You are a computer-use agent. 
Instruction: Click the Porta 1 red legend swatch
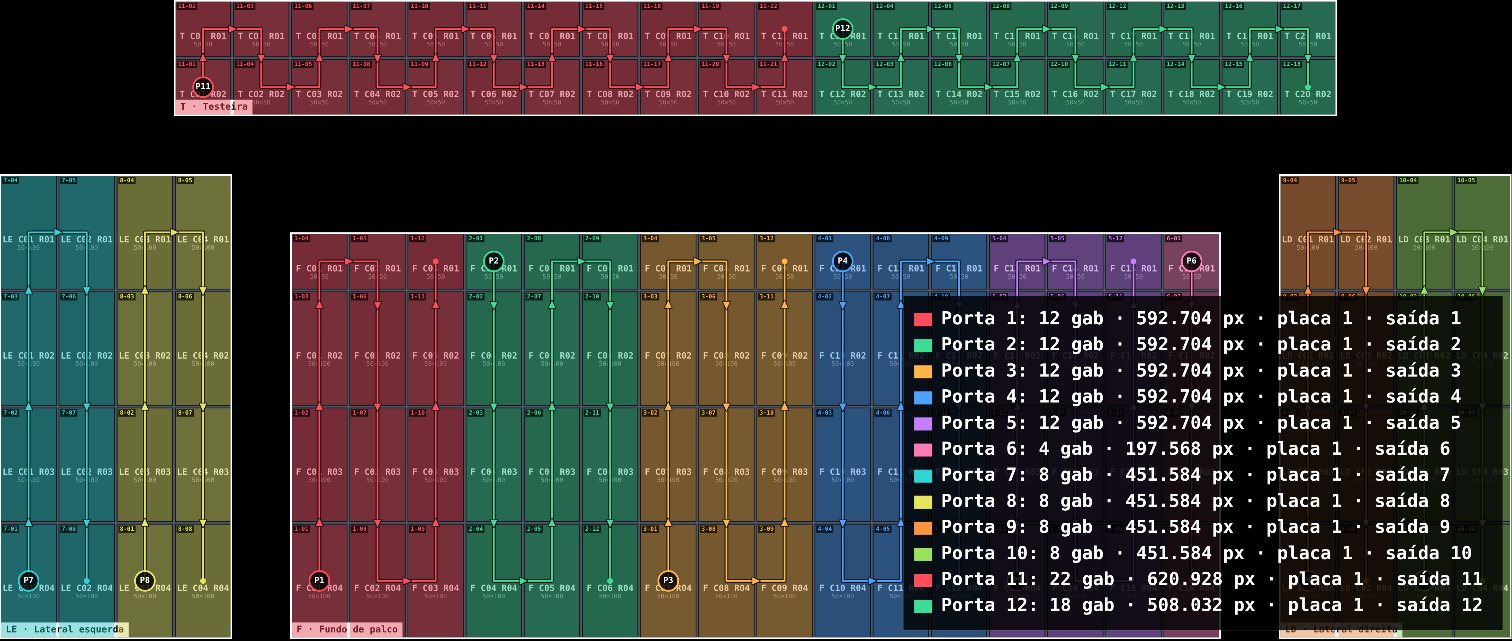(x=923, y=319)
